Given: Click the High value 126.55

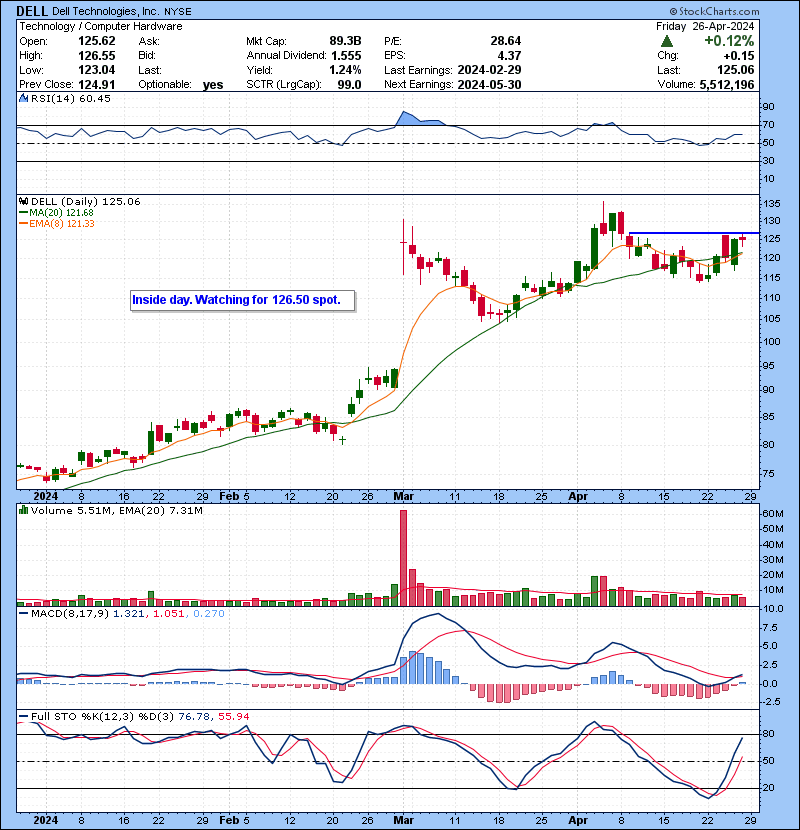Looking at the screenshot, I should tap(96, 56).
